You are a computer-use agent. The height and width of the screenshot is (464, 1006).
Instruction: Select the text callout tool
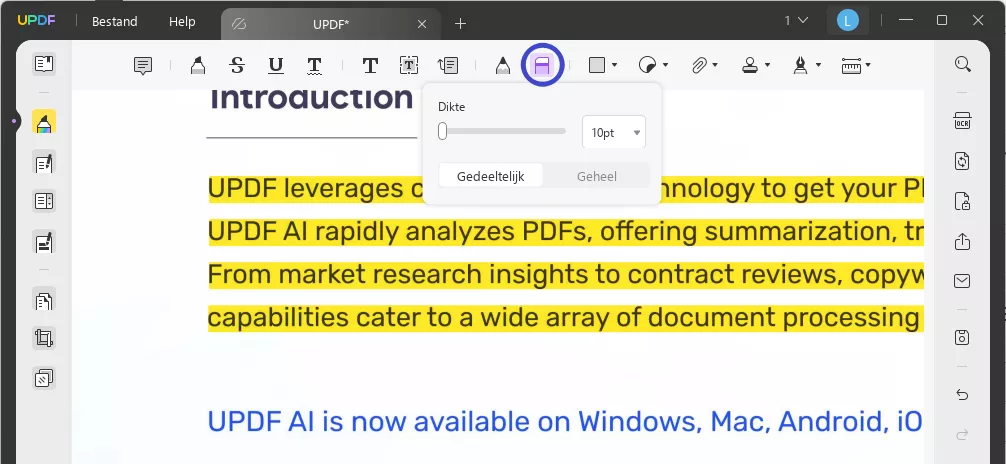point(448,65)
